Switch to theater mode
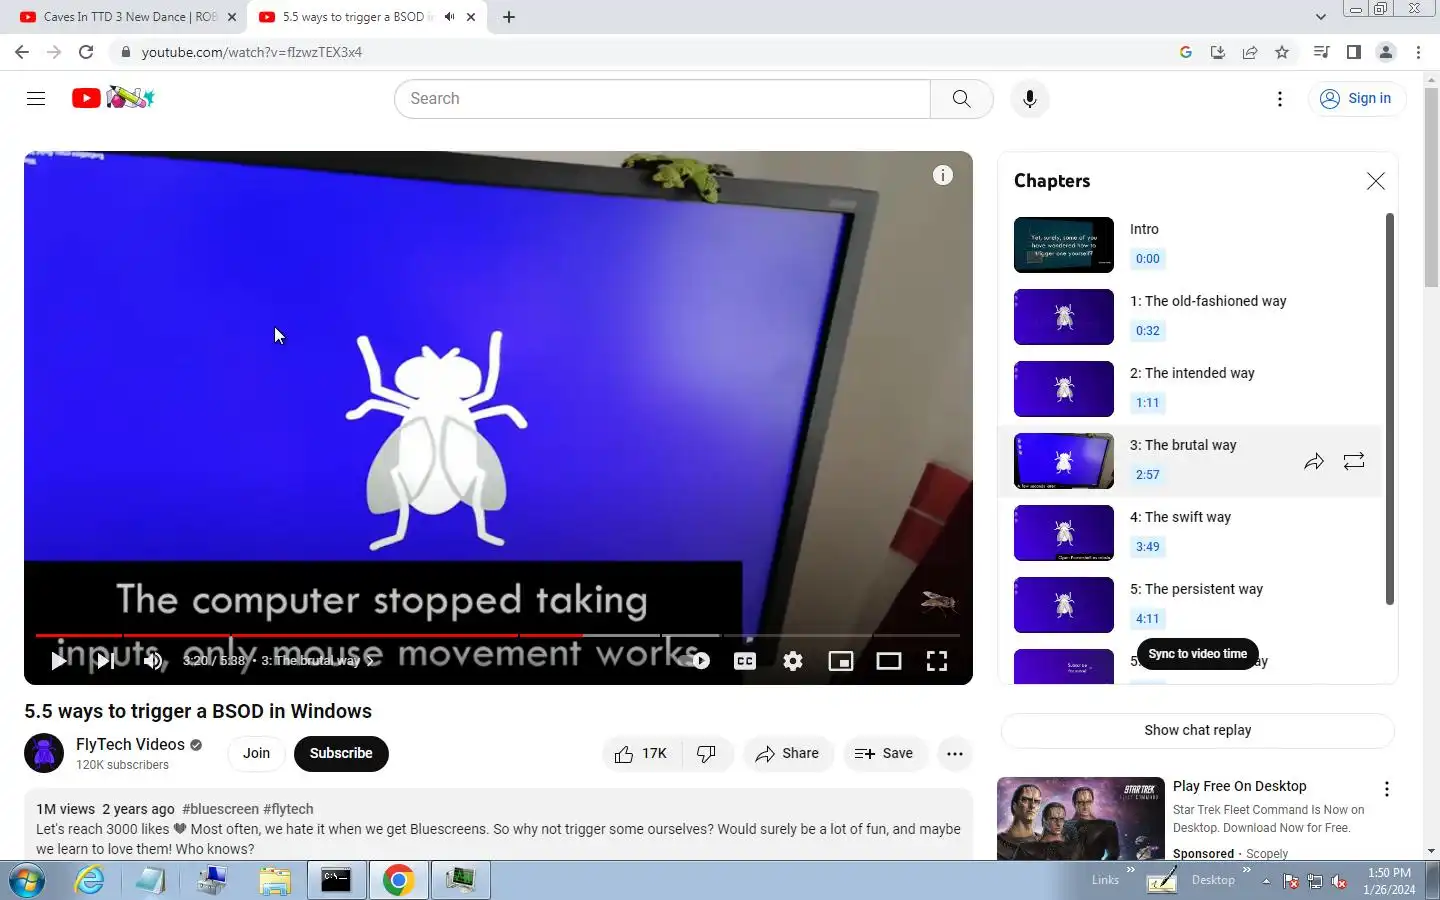 click(889, 660)
